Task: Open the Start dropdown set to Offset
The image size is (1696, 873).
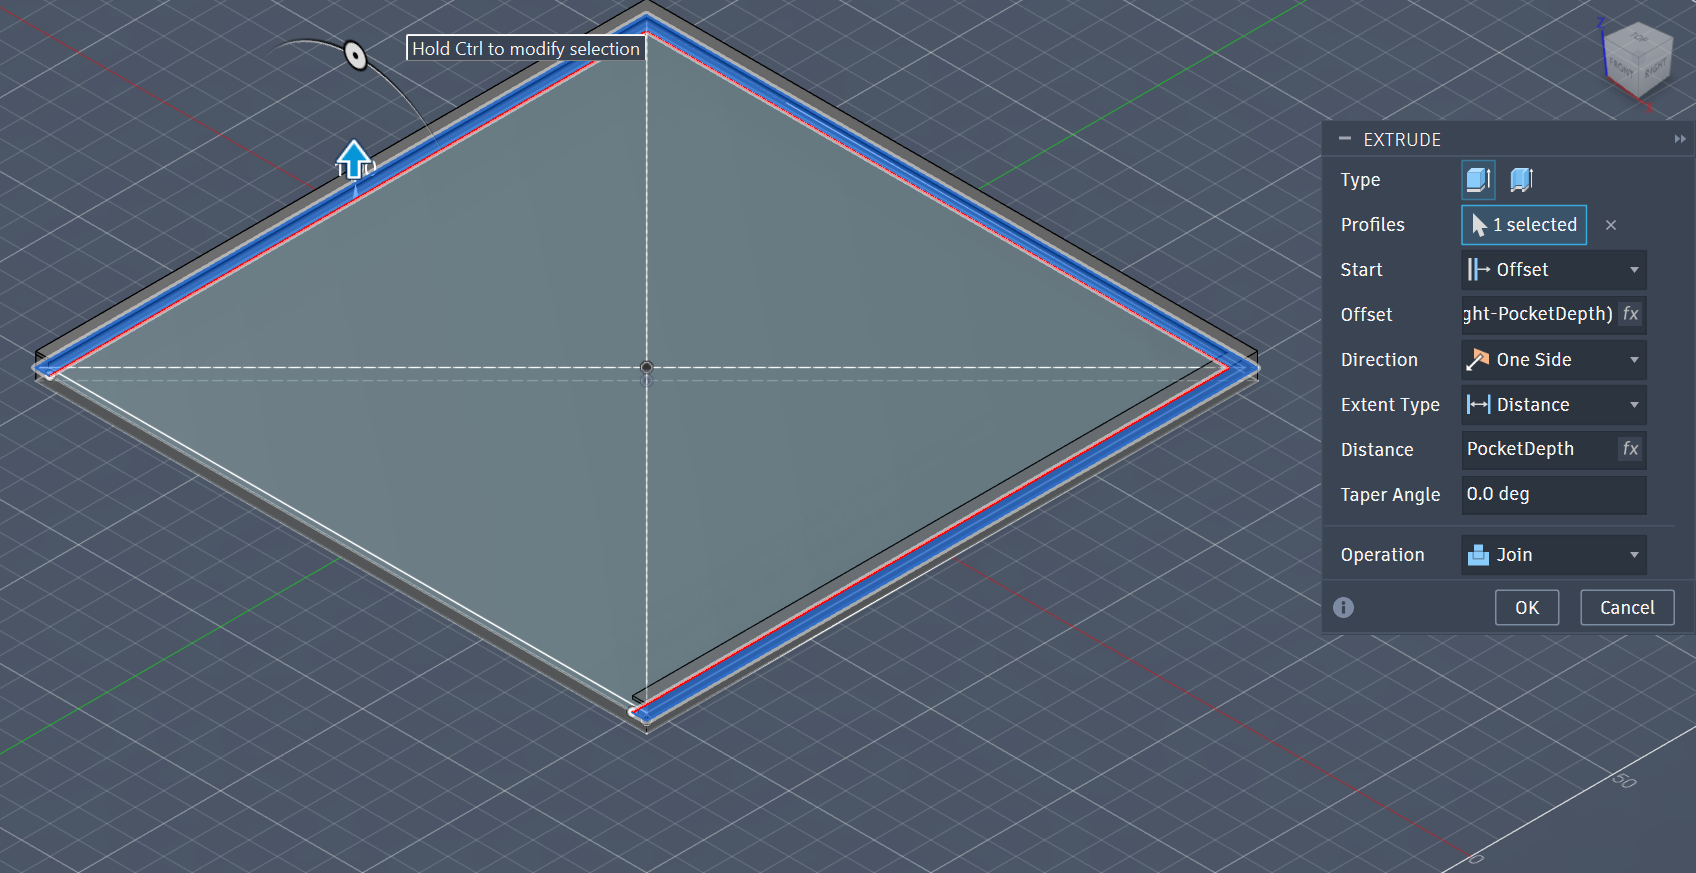Action: coord(1554,270)
